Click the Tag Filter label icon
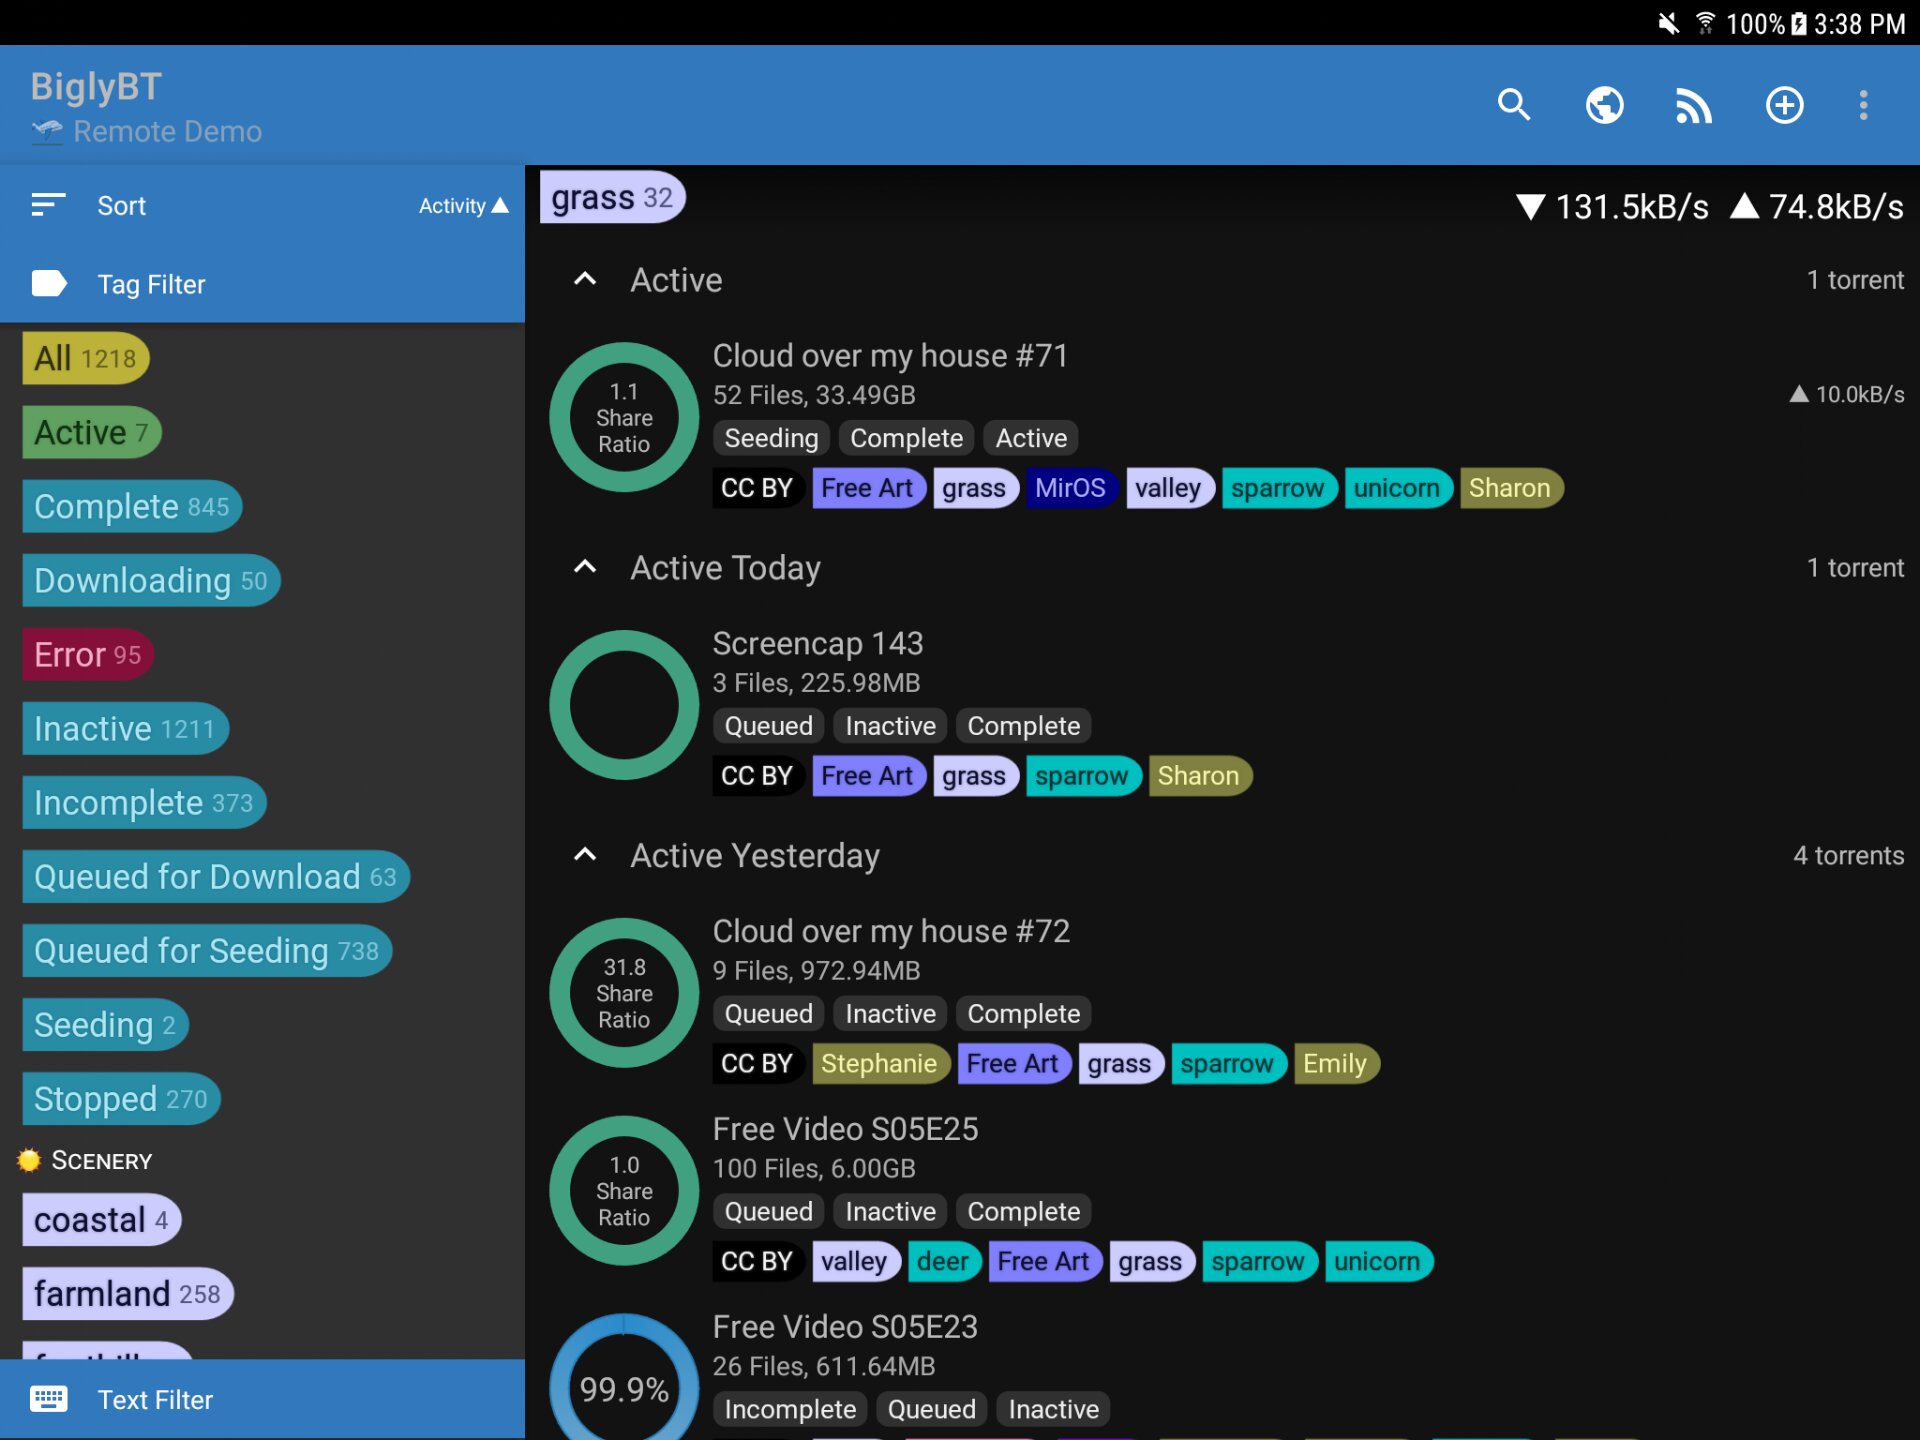Image resolution: width=1920 pixels, height=1440 pixels. (48, 284)
